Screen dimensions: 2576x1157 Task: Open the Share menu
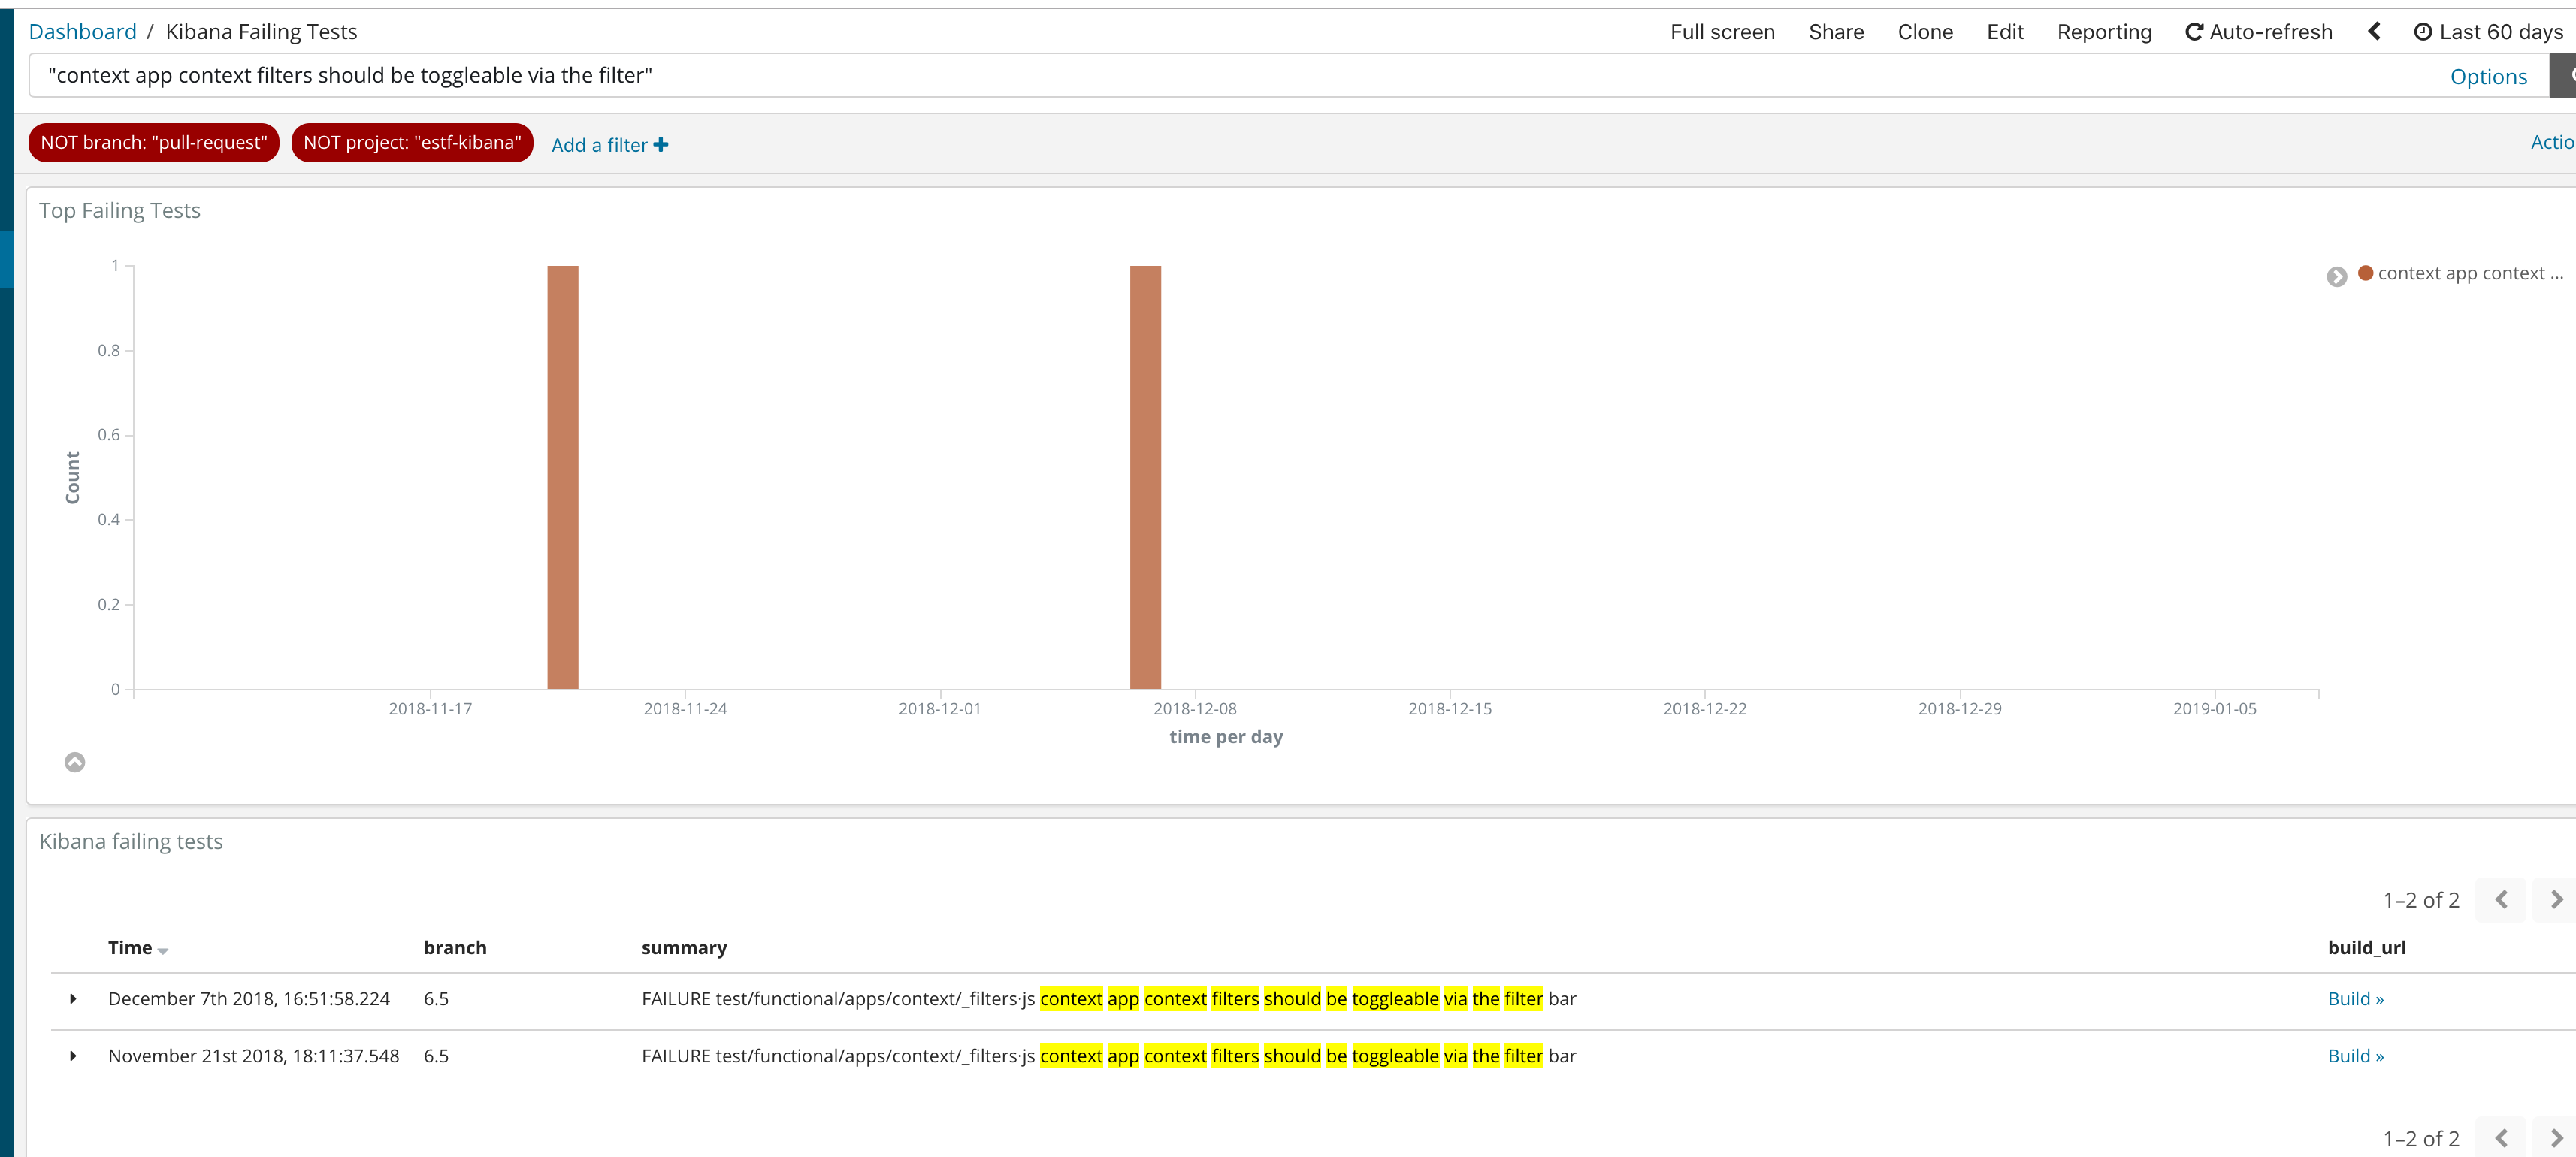(x=1835, y=31)
